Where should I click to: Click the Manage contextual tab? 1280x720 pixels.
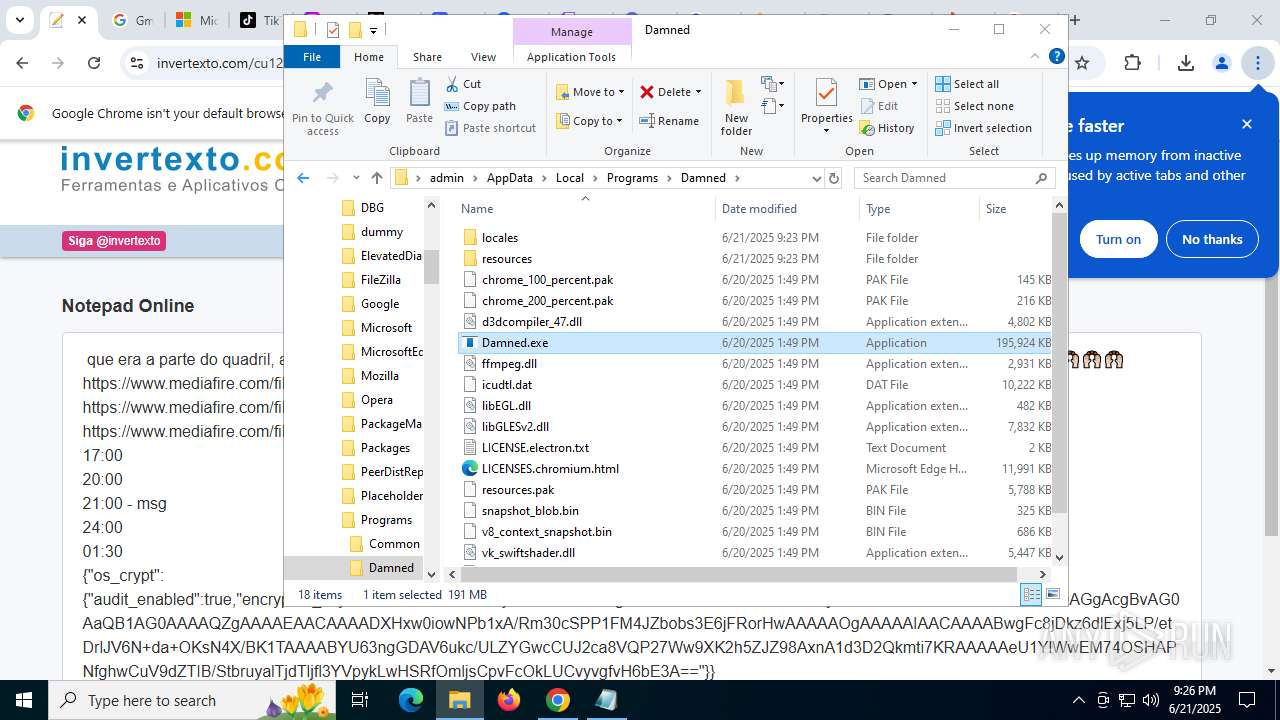[572, 32]
